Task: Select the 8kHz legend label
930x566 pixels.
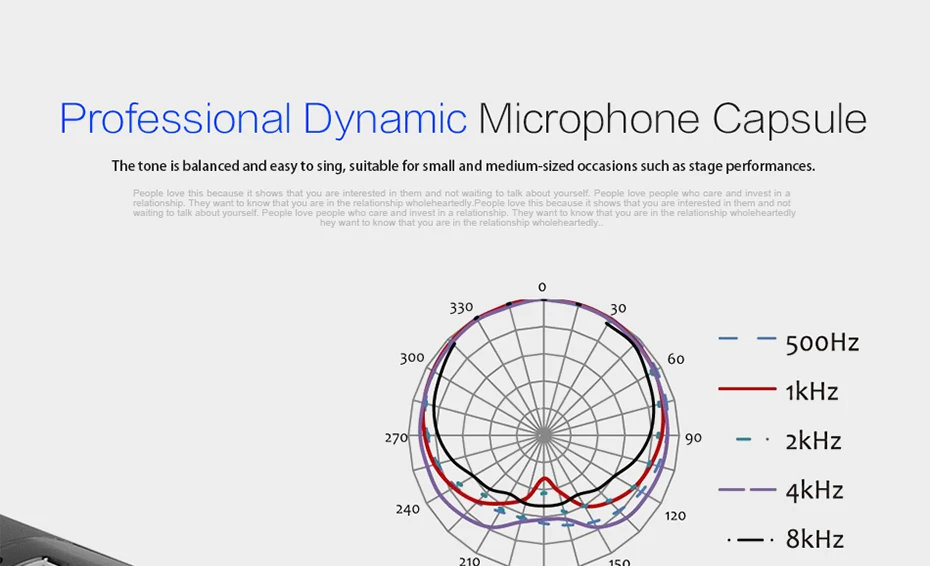Action: pyautogui.click(x=814, y=539)
